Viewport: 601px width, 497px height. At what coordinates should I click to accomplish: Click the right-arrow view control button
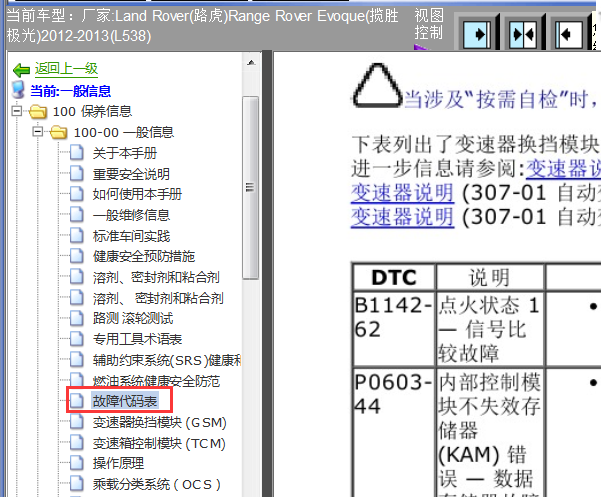[477, 34]
